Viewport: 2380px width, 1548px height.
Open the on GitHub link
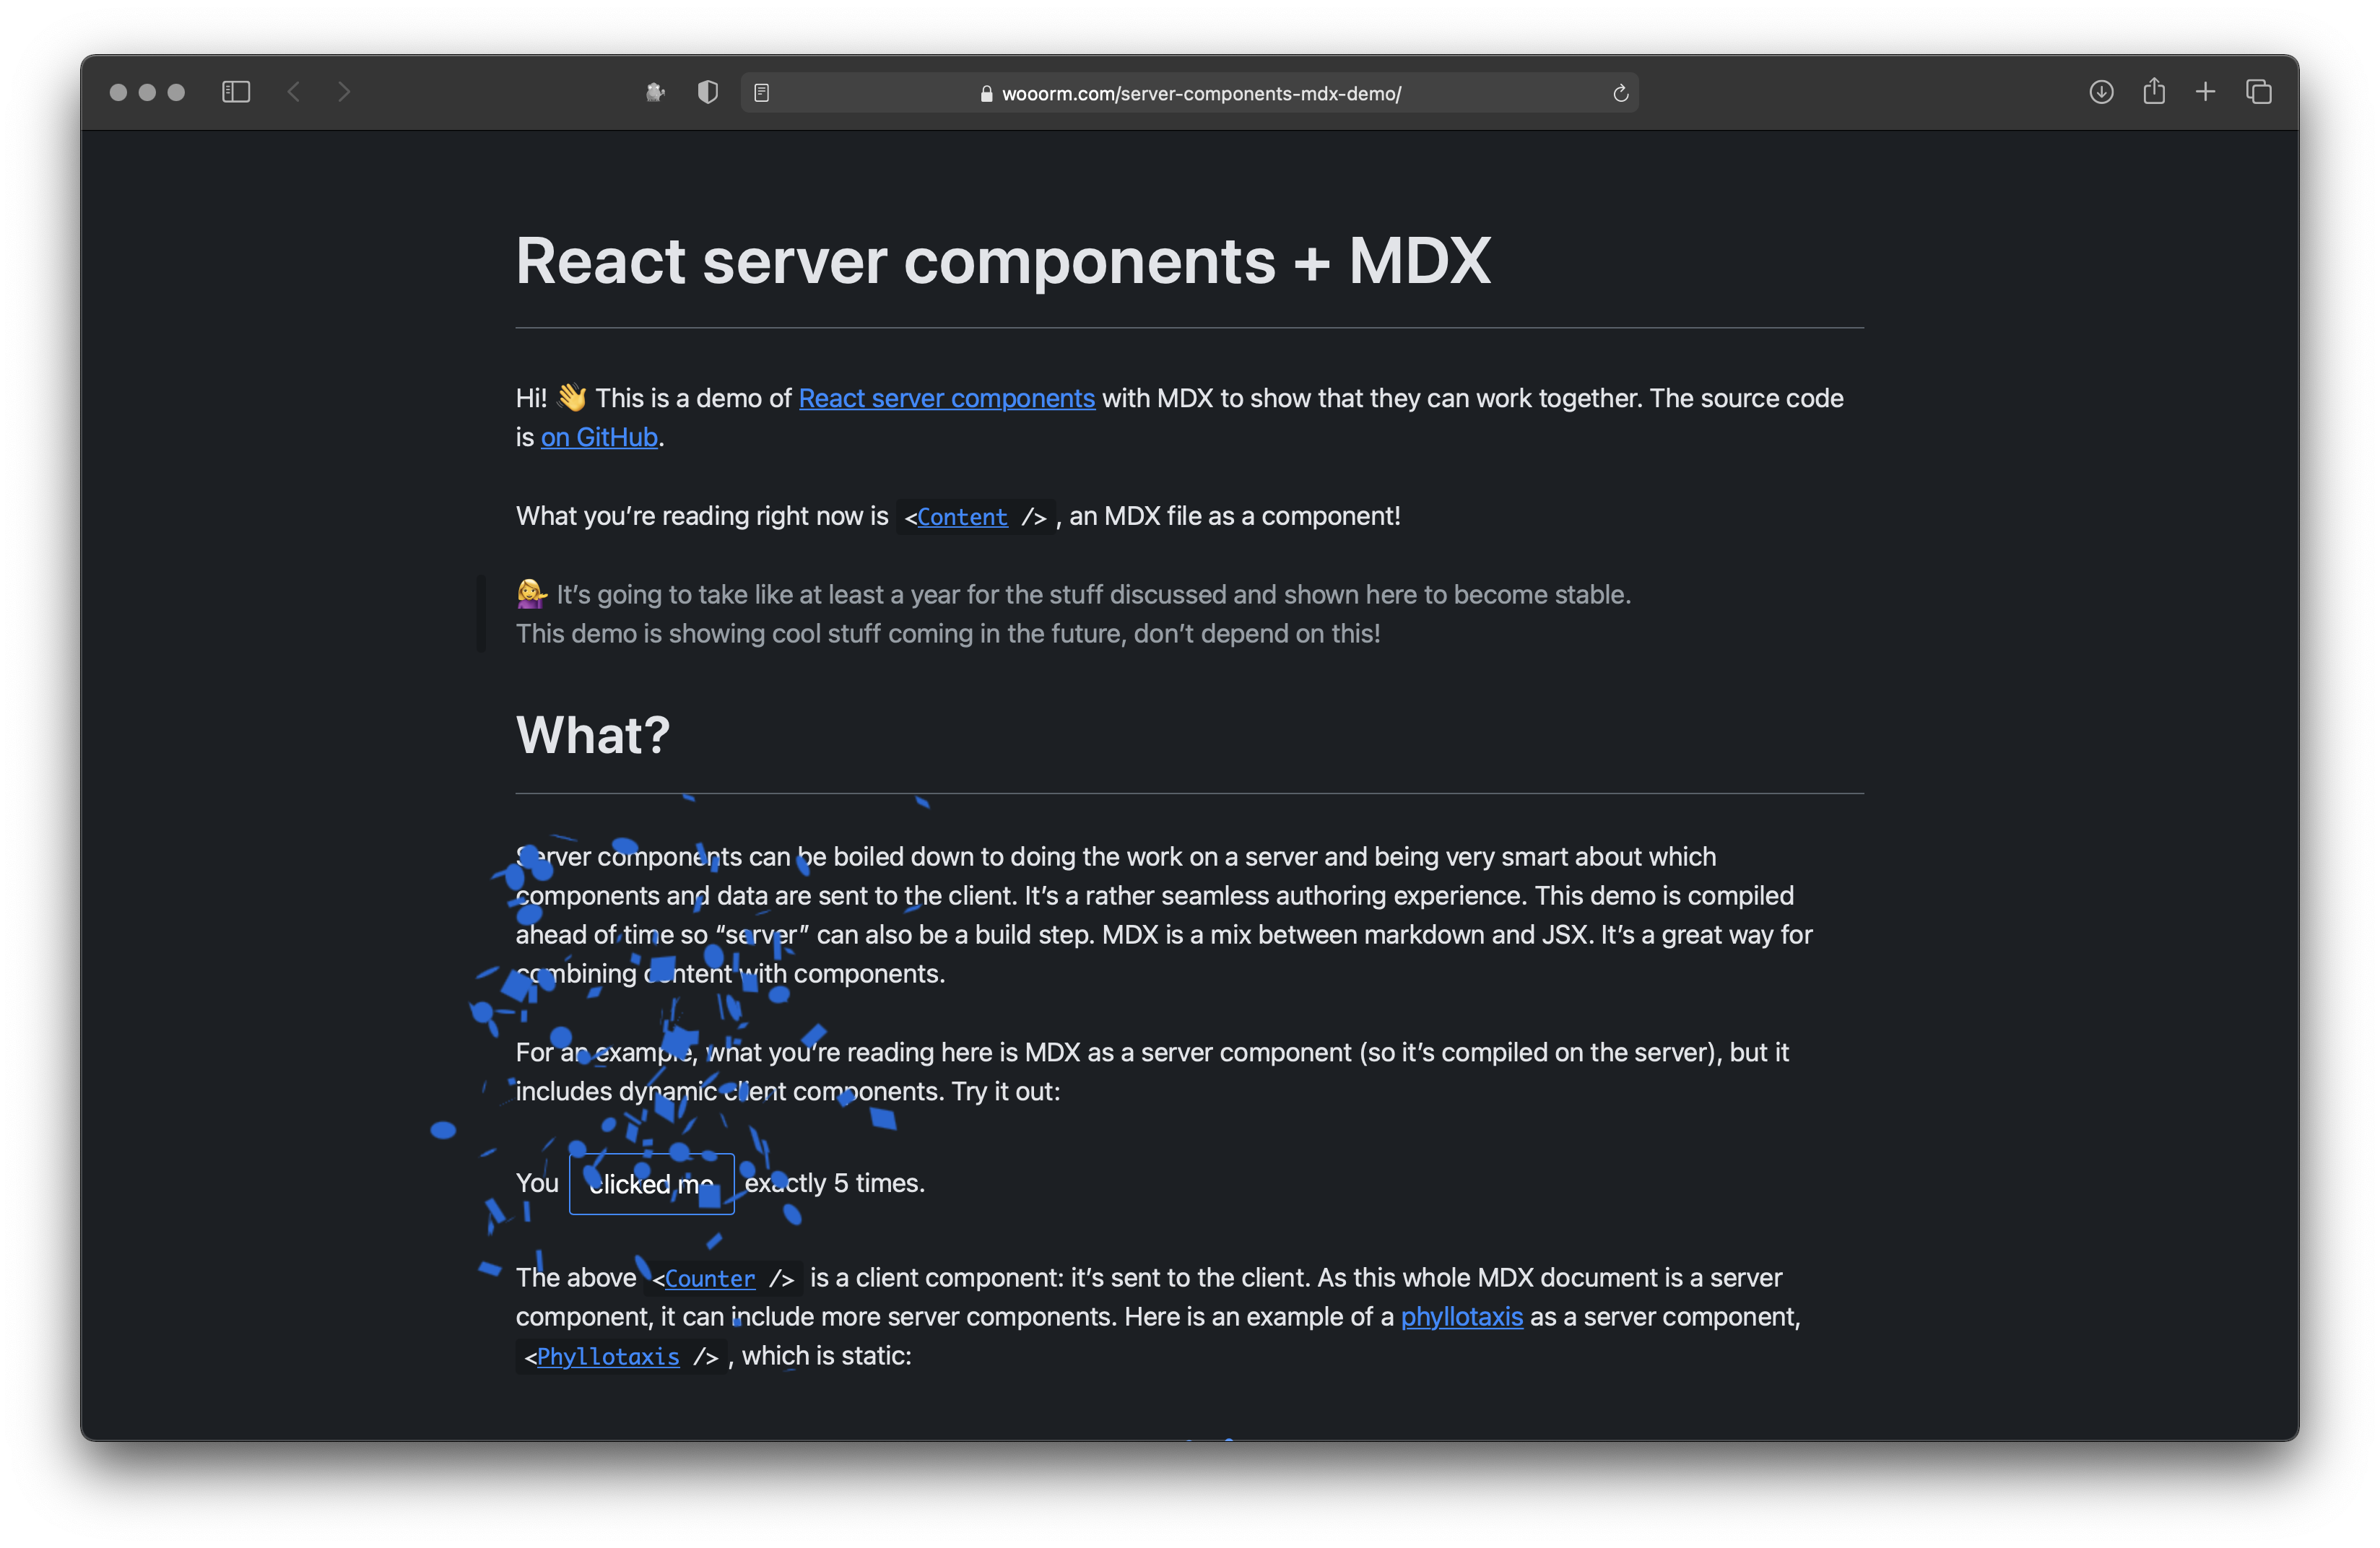tap(599, 437)
